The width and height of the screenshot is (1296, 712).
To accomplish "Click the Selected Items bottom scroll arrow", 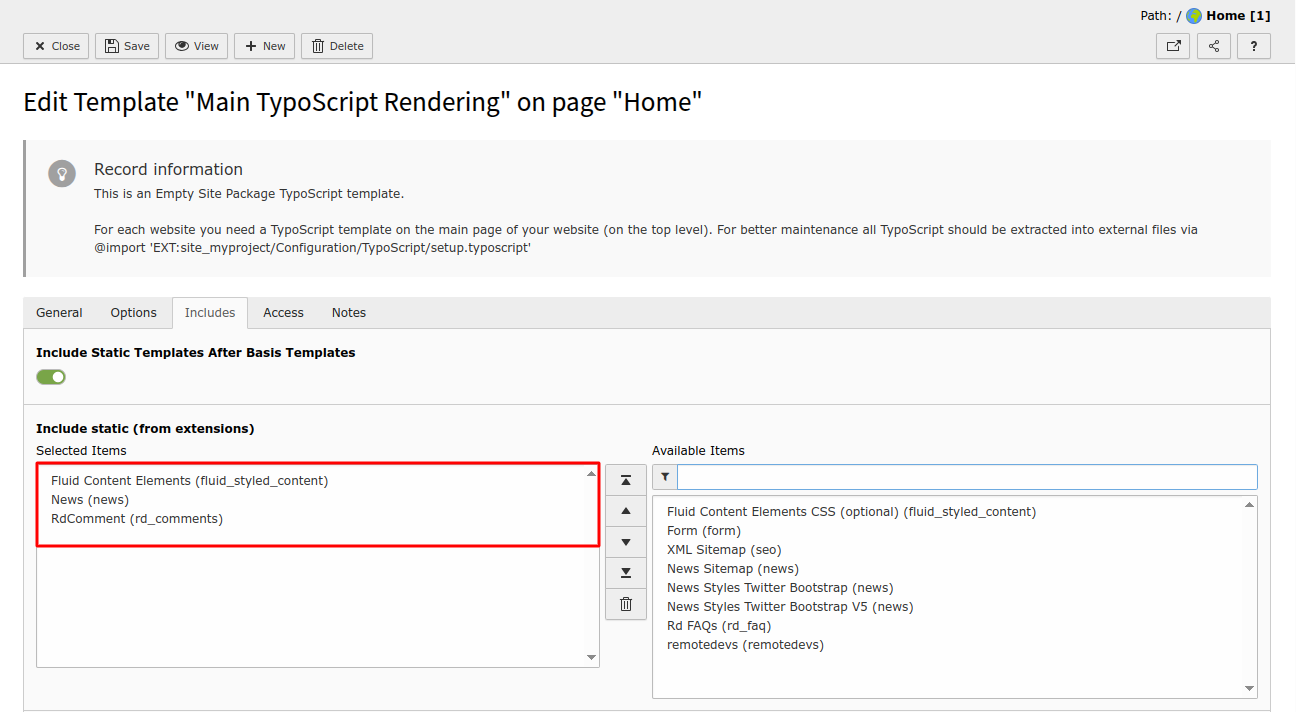I will (590, 657).
